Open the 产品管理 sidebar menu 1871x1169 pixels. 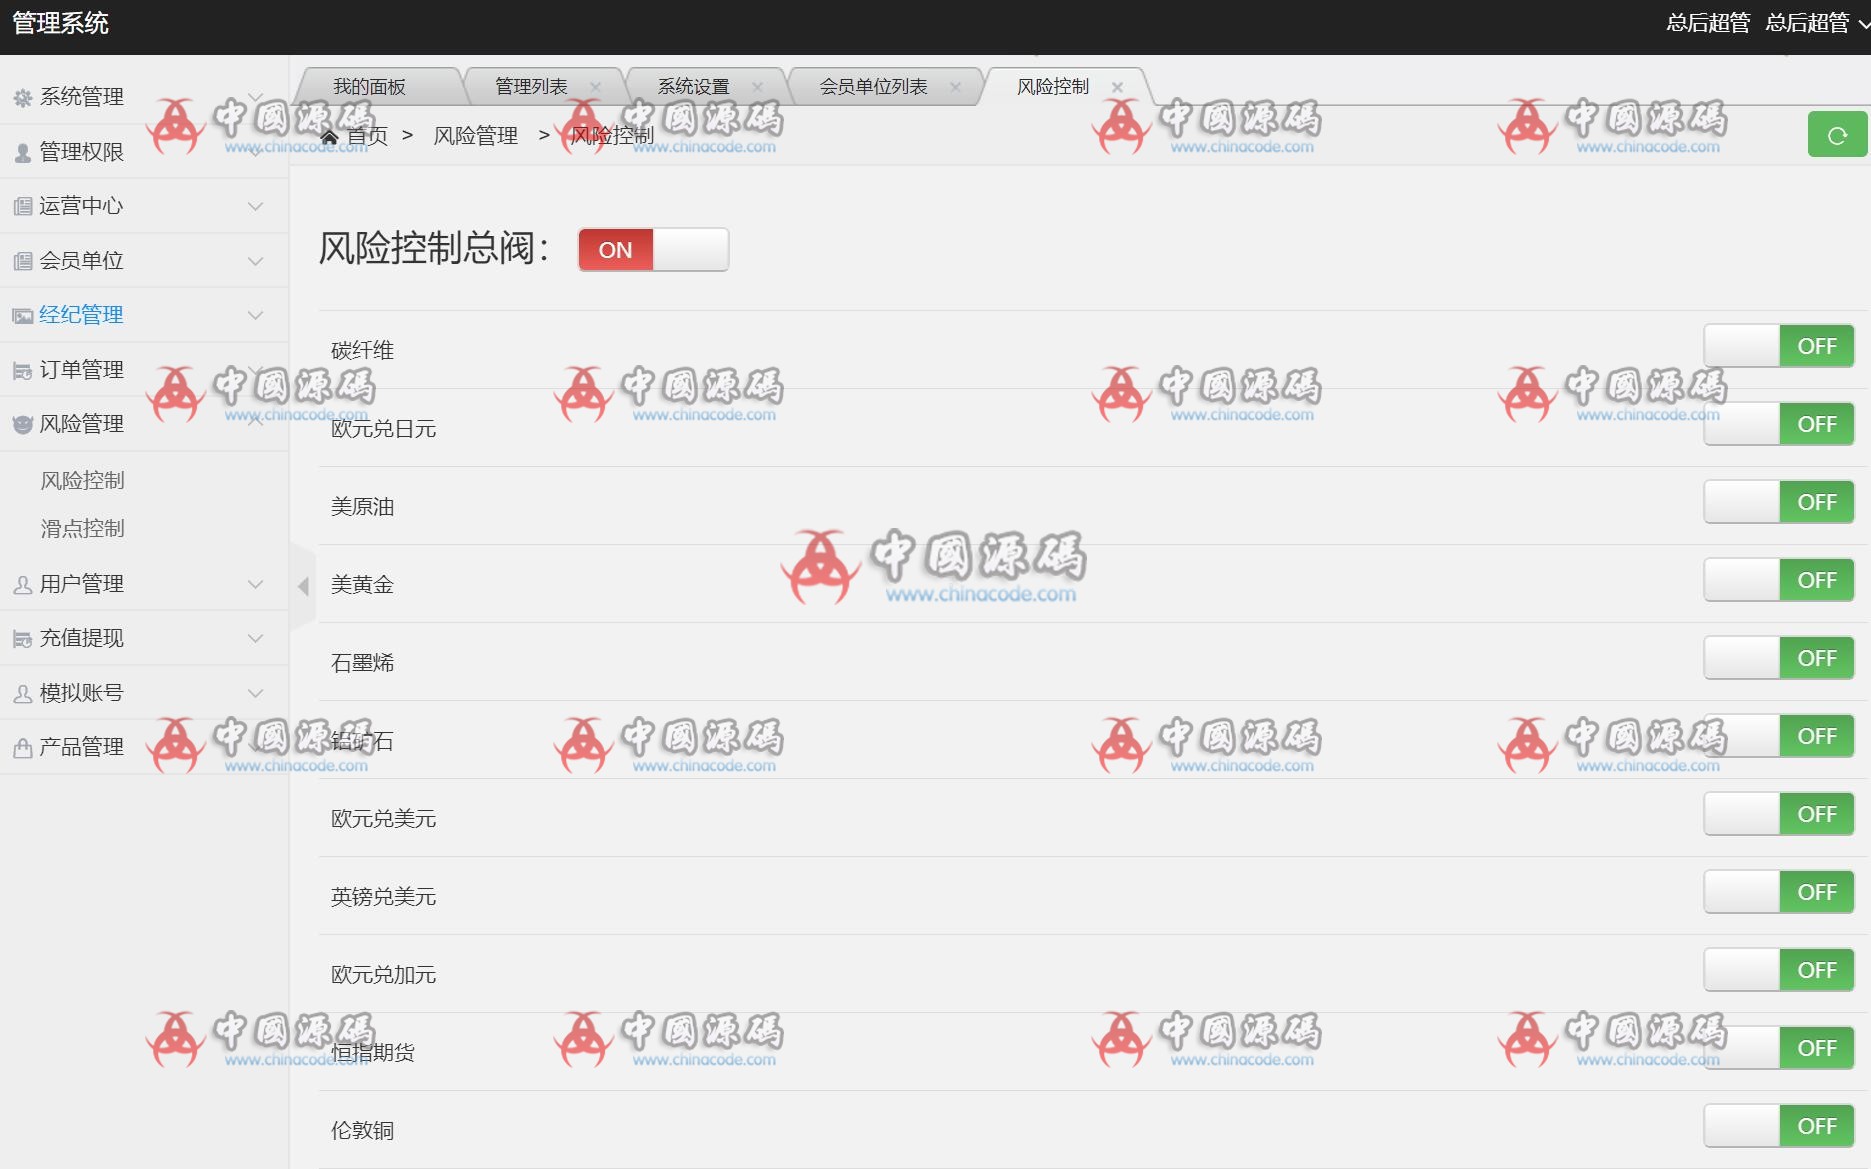144,747
